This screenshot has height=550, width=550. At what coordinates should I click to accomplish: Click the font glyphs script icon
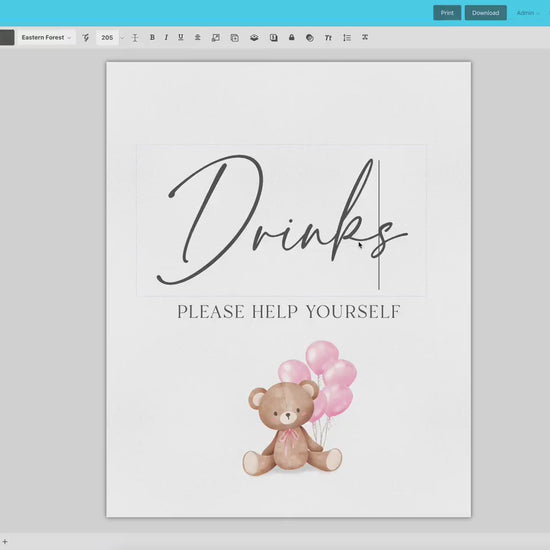click(x=86, y=38)
